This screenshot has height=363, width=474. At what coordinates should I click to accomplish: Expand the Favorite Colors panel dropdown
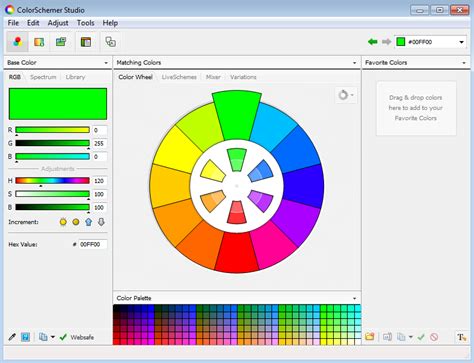pos(464,63)
